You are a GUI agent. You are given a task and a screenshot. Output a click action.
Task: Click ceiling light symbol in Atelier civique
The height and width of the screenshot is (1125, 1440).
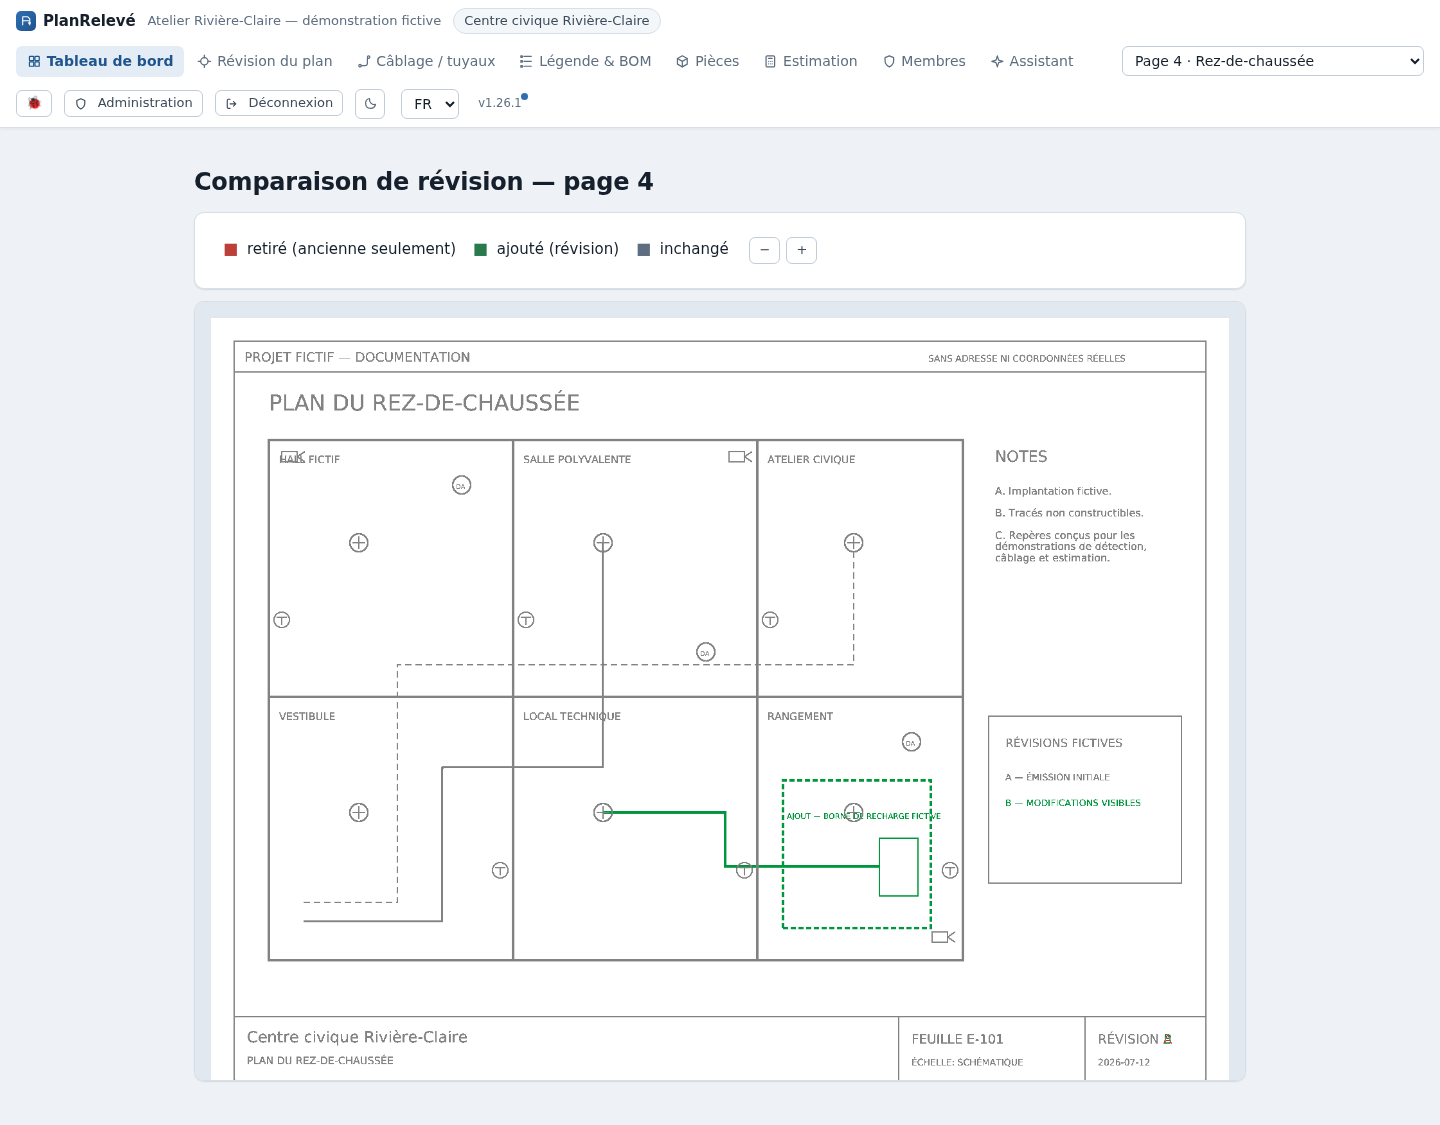[x=853, y=543]
